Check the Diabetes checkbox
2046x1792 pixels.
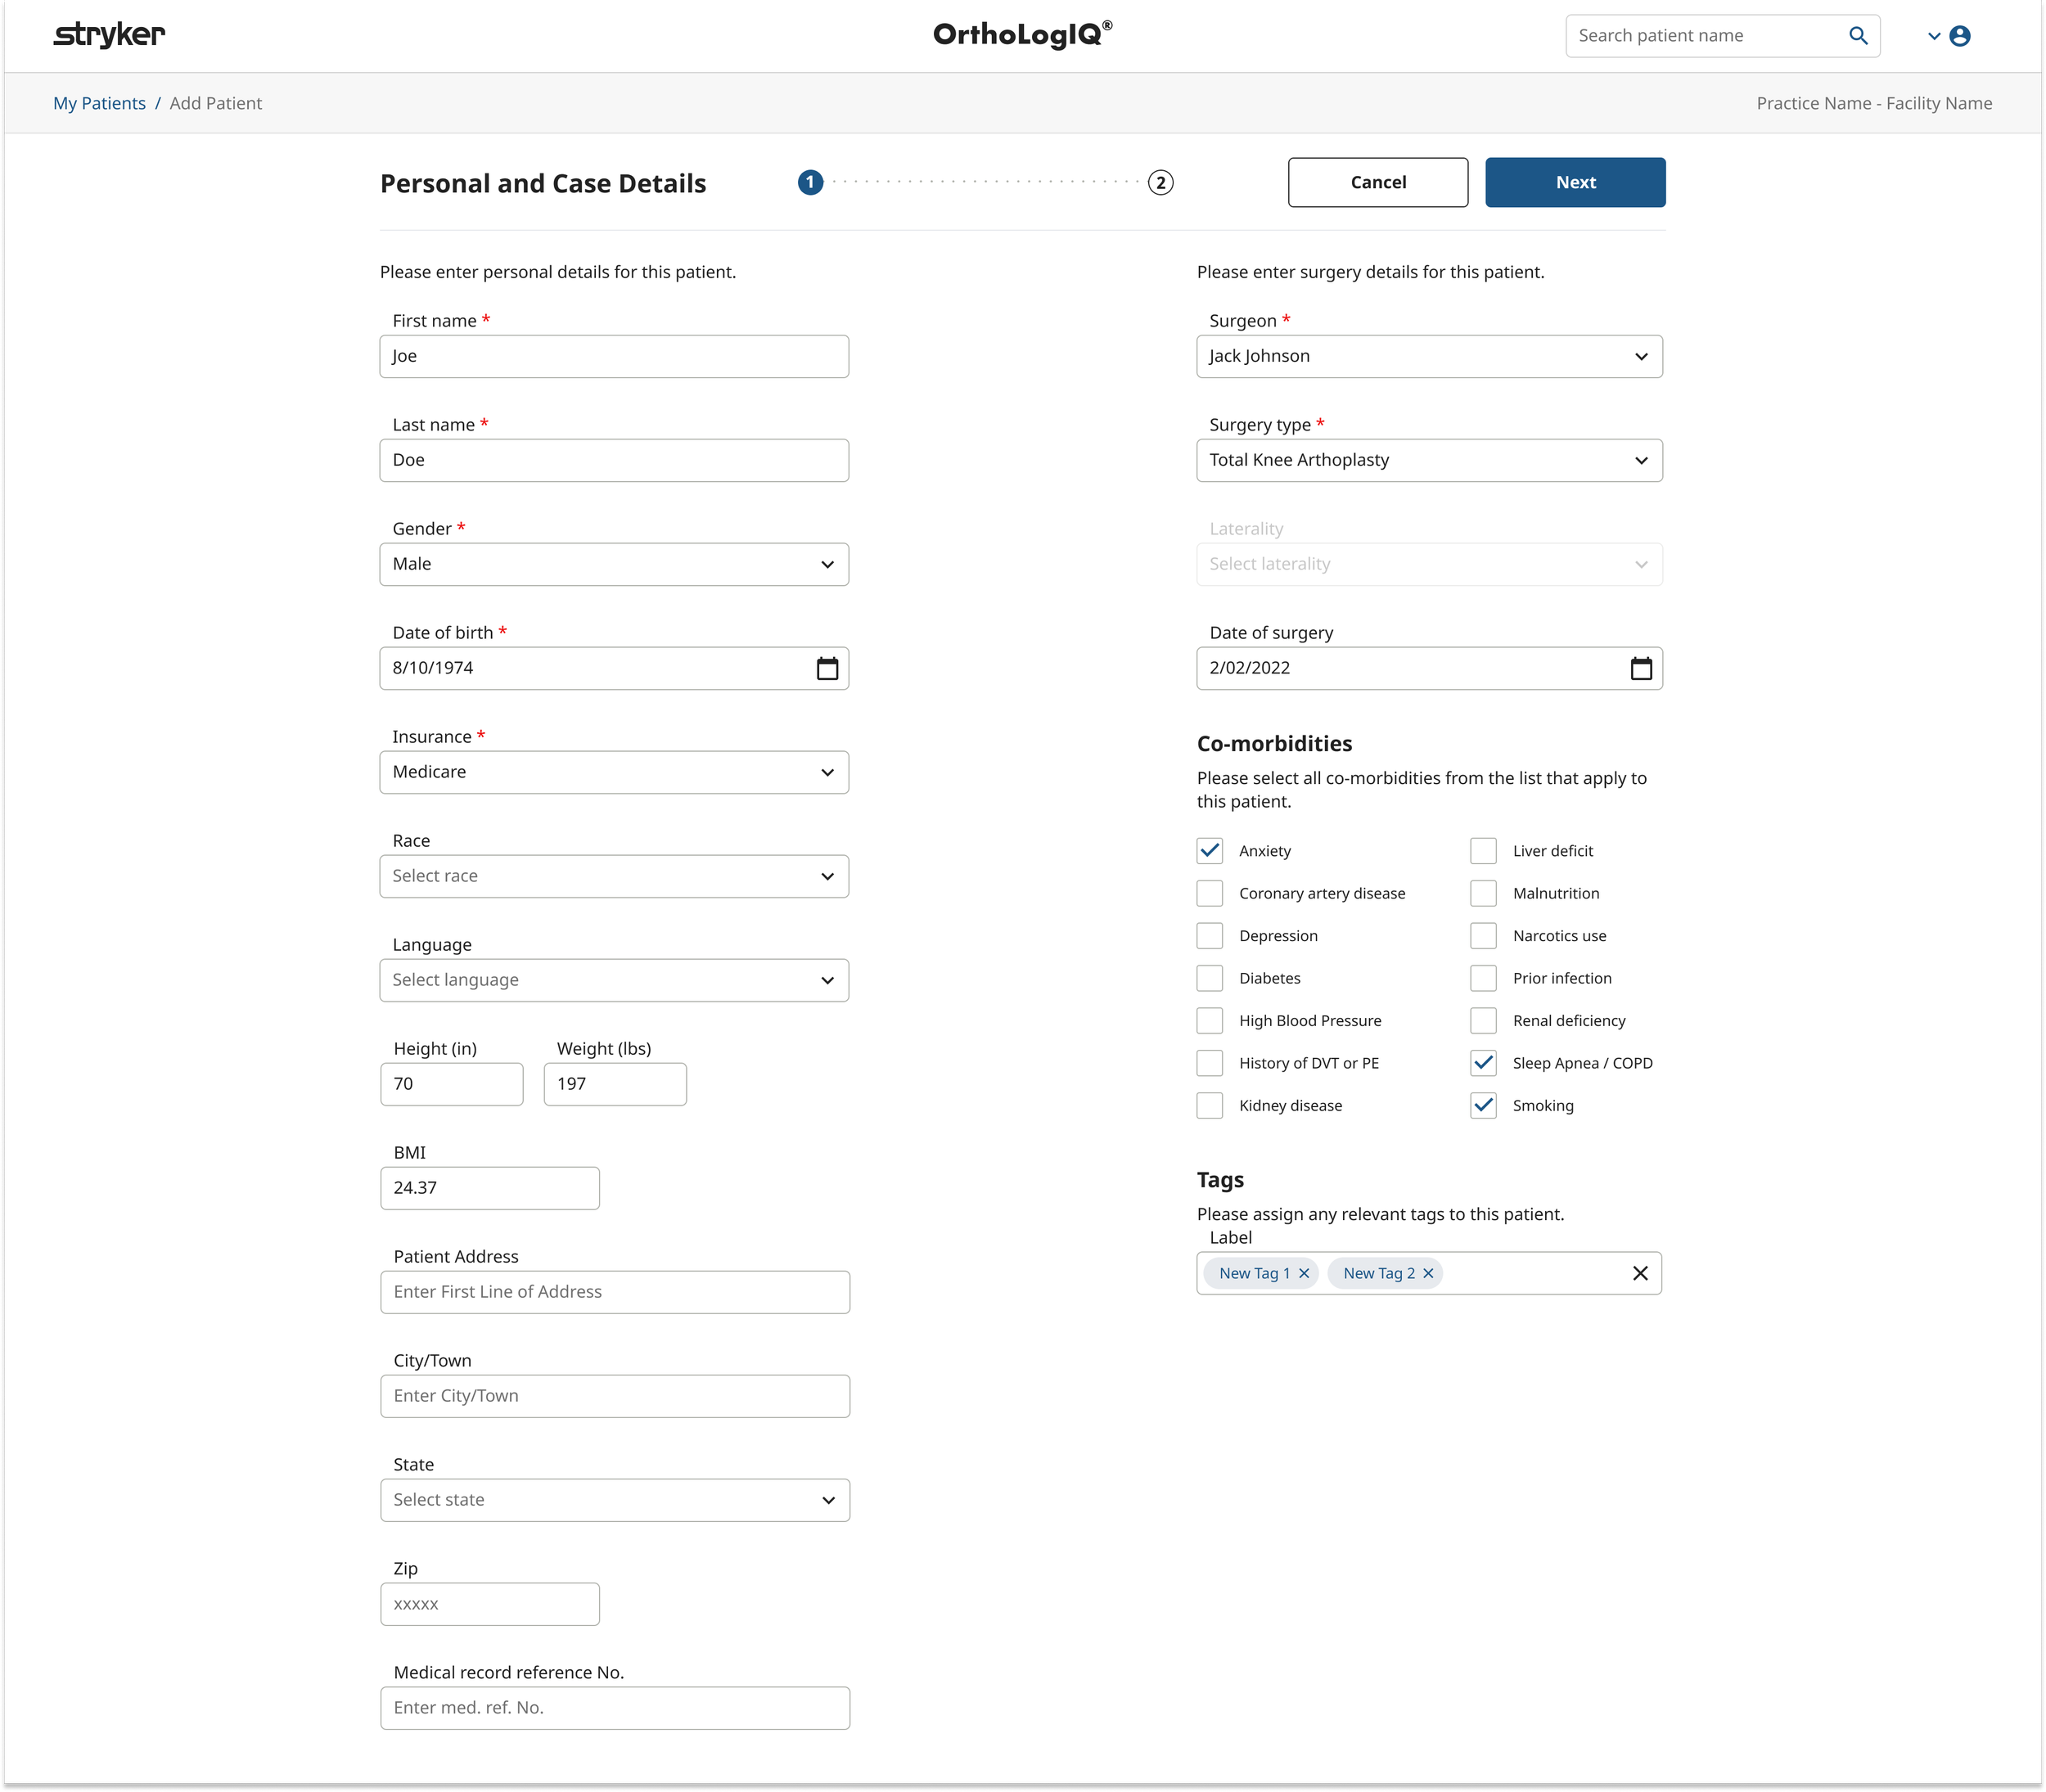click(x=1209, y=978)
